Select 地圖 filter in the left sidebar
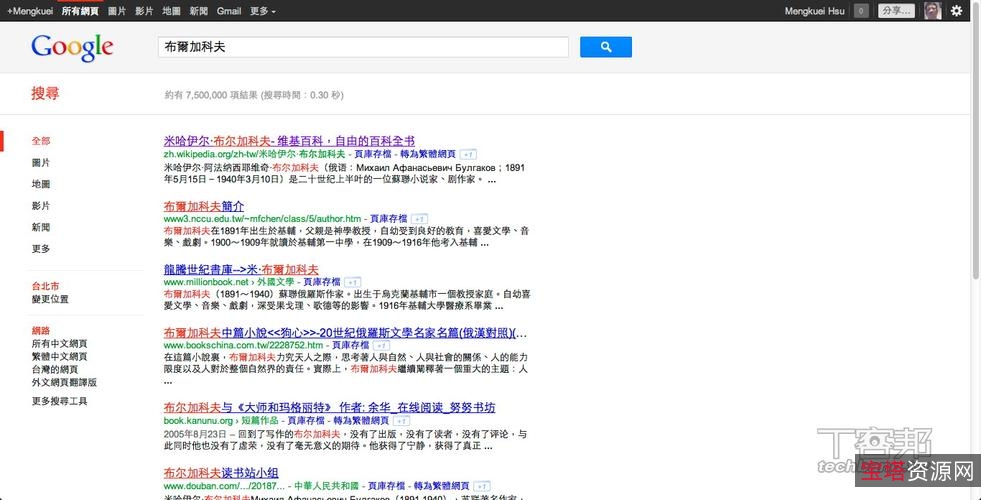 pyautogui.click(x=41, y=184)
